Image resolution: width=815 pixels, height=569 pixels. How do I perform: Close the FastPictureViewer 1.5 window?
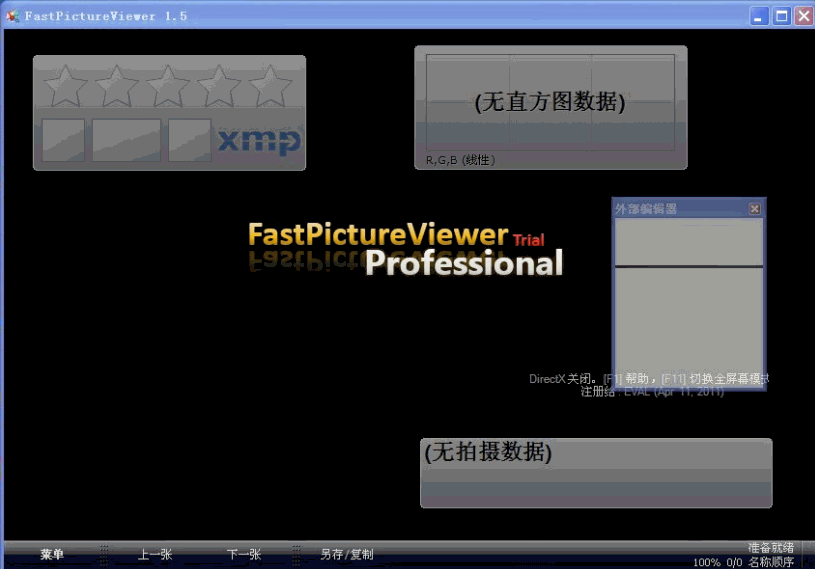point(804,16)
